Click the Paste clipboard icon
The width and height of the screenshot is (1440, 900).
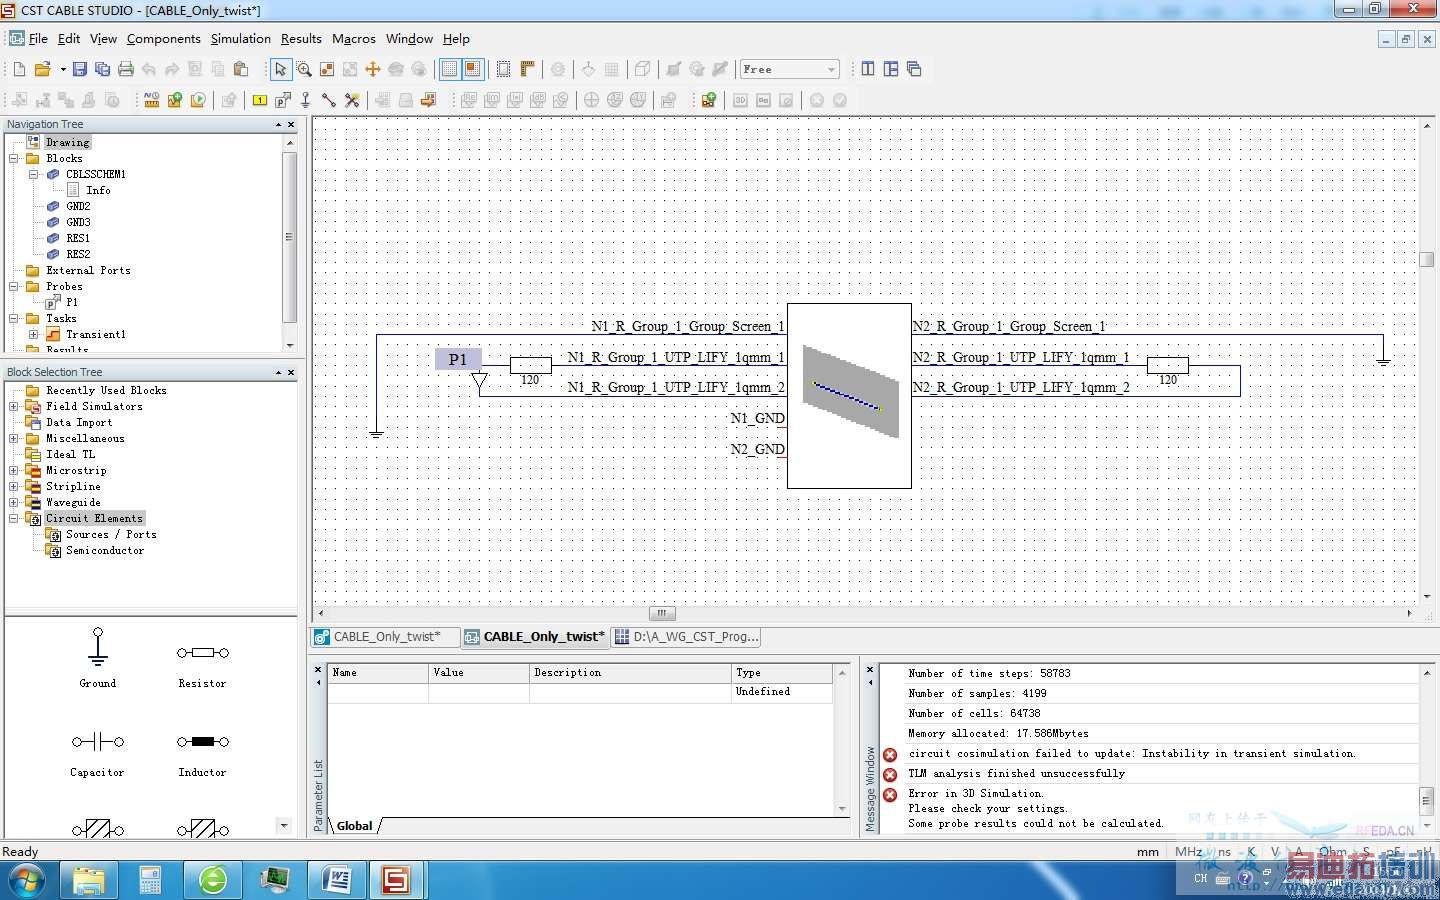pyautogui.click(x=240, y=69)
